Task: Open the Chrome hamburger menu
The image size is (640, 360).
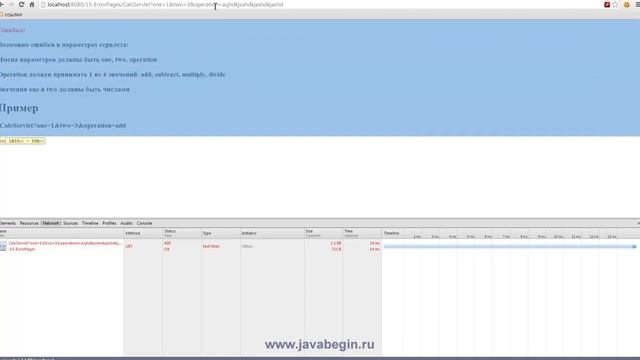Action: [x=638, y=4]
